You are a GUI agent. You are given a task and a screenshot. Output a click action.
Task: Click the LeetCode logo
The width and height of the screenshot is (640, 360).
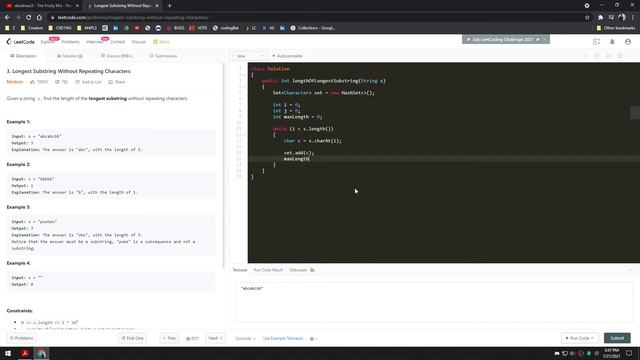[x=20, y=42]
